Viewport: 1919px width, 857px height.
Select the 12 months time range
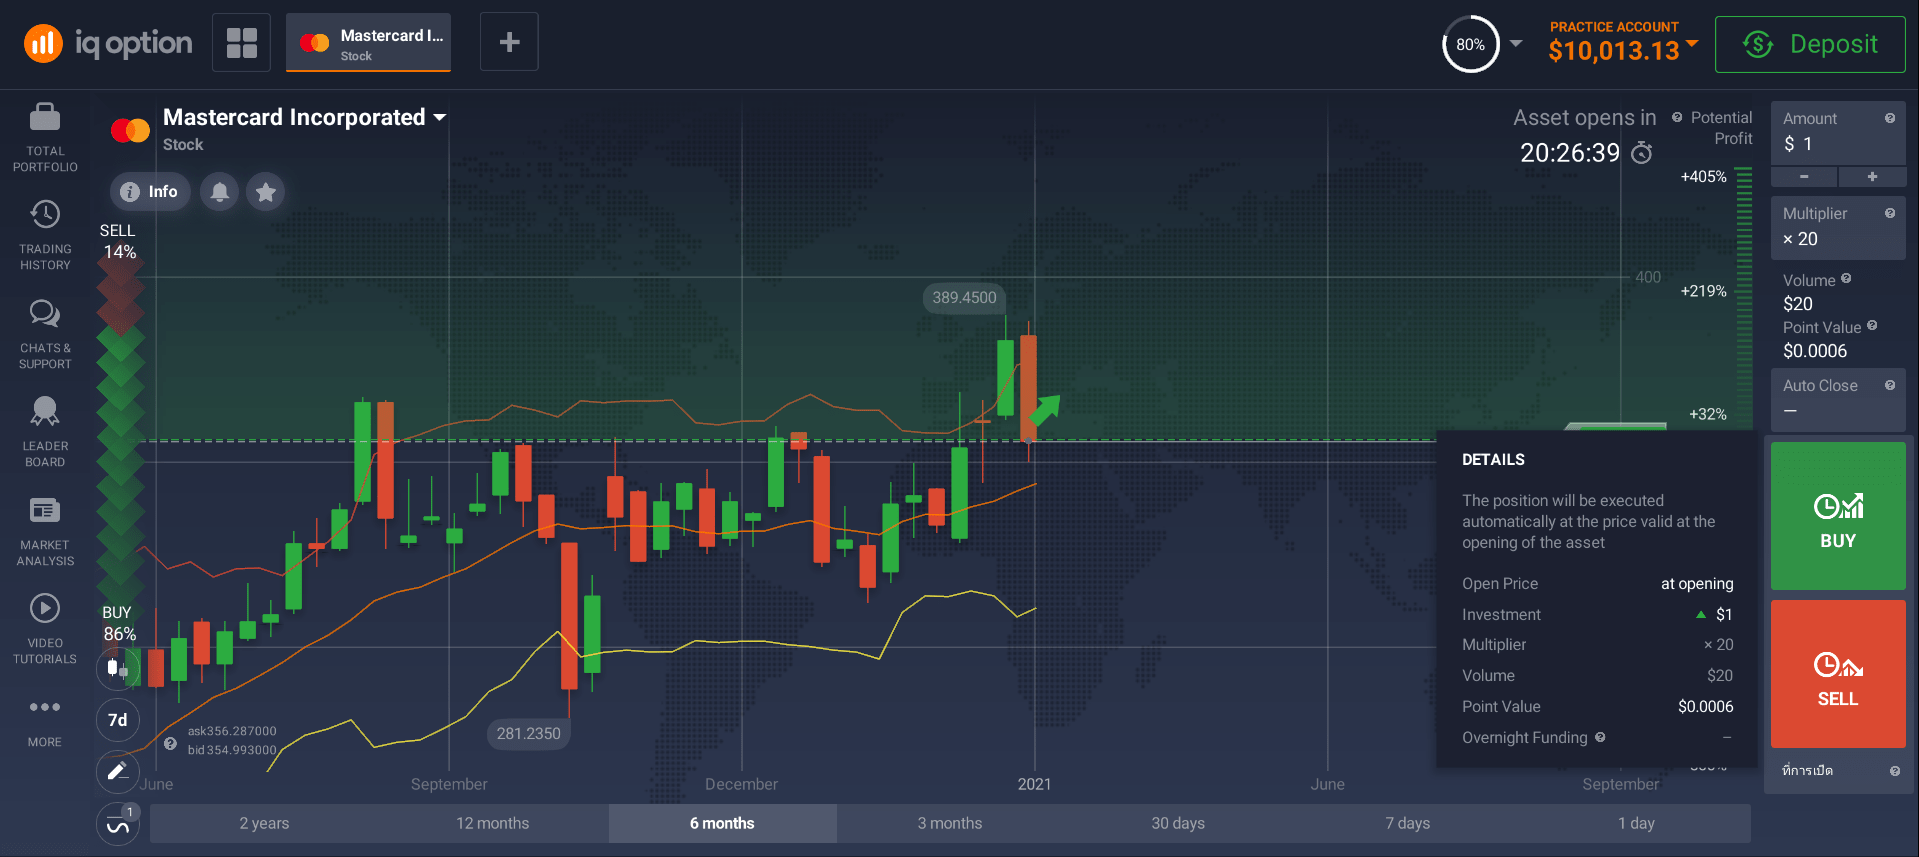click(x=493, y=823)
